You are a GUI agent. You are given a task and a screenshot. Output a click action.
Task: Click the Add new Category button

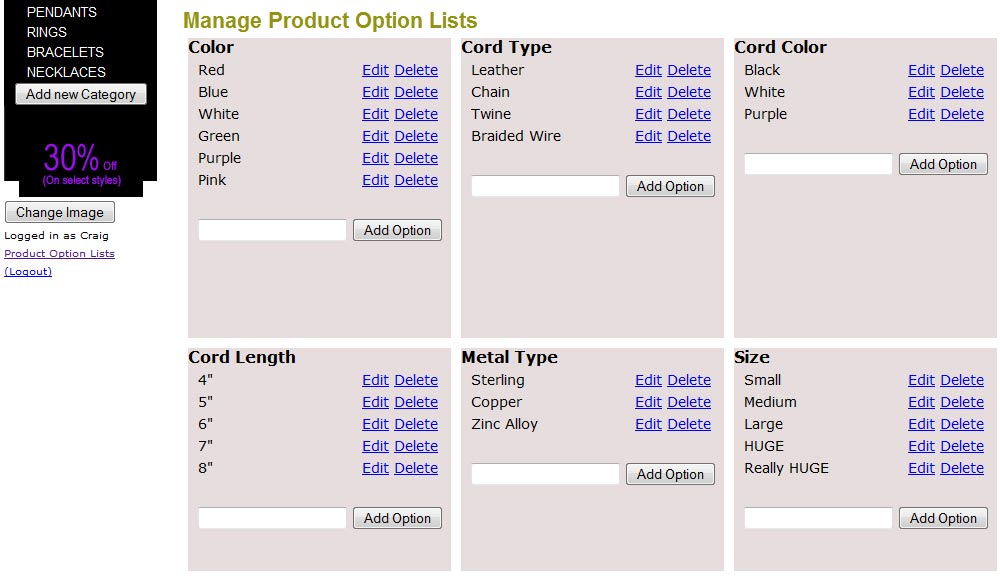click(x=81, y=94)
